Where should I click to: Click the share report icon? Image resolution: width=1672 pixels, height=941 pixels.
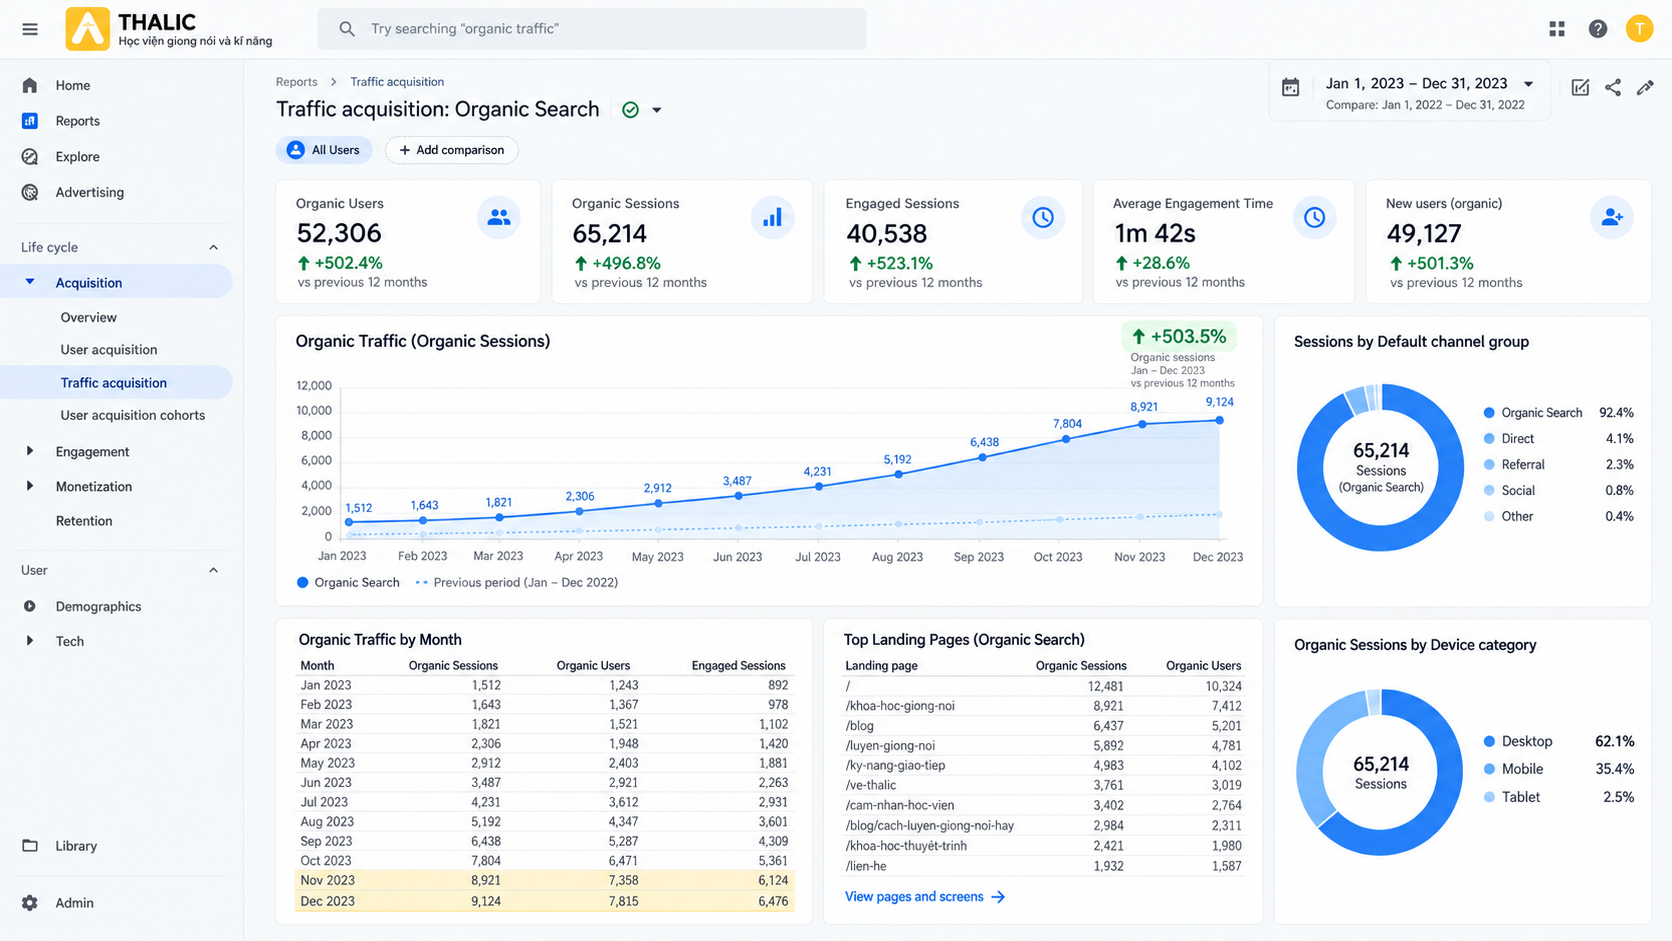coord(1613,87)
